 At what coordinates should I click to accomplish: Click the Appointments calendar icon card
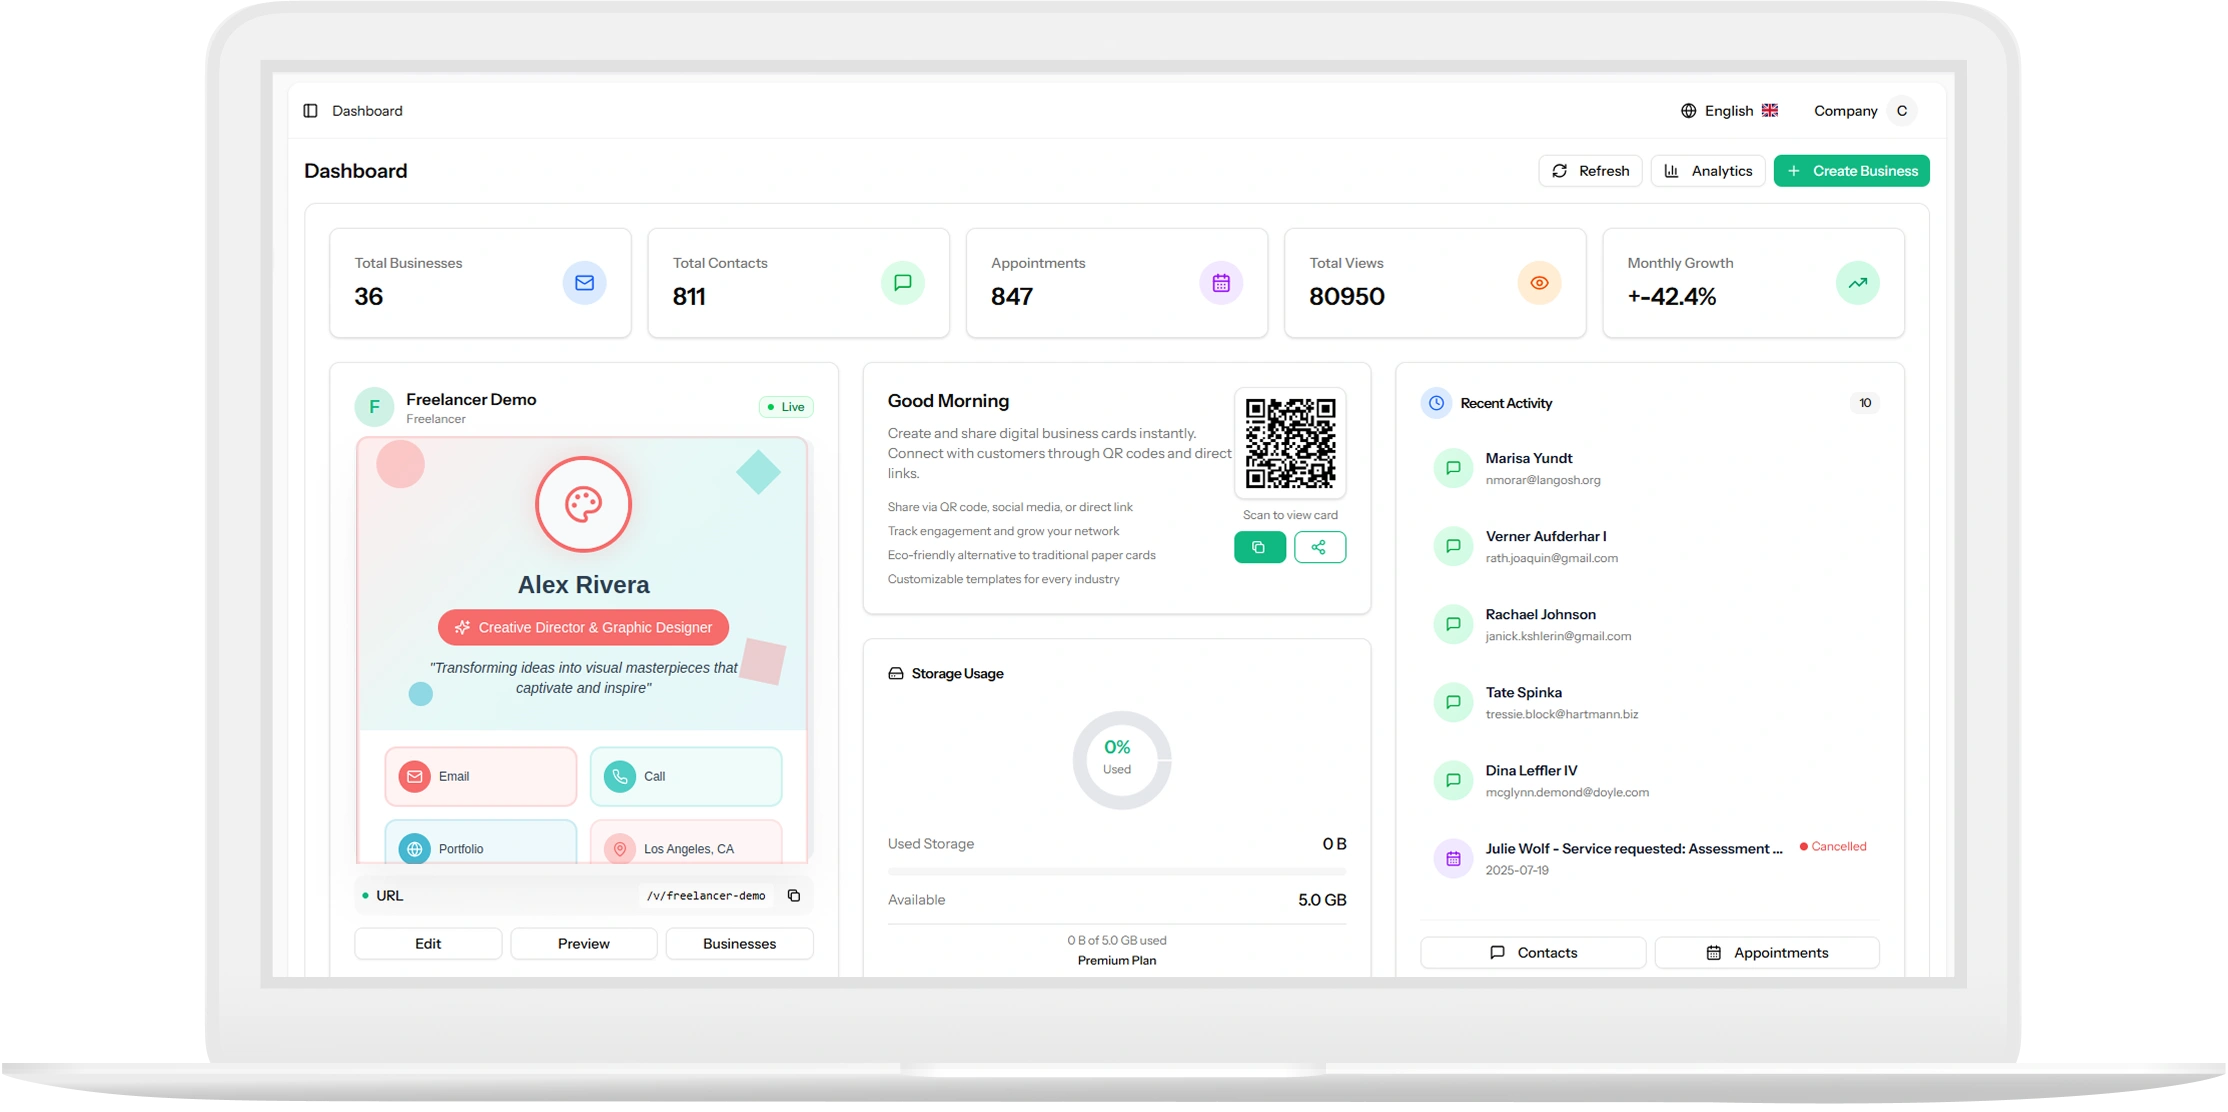(1220, 283)
